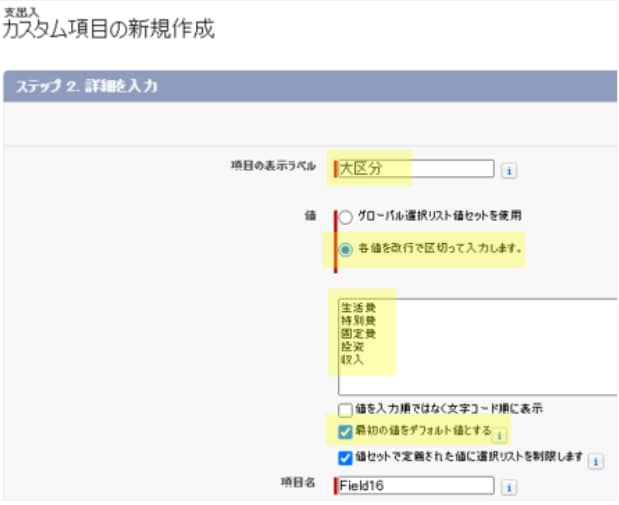Click the 特別費 line in values box
Viewport: 619px width, 505px height.
[358, 321]
